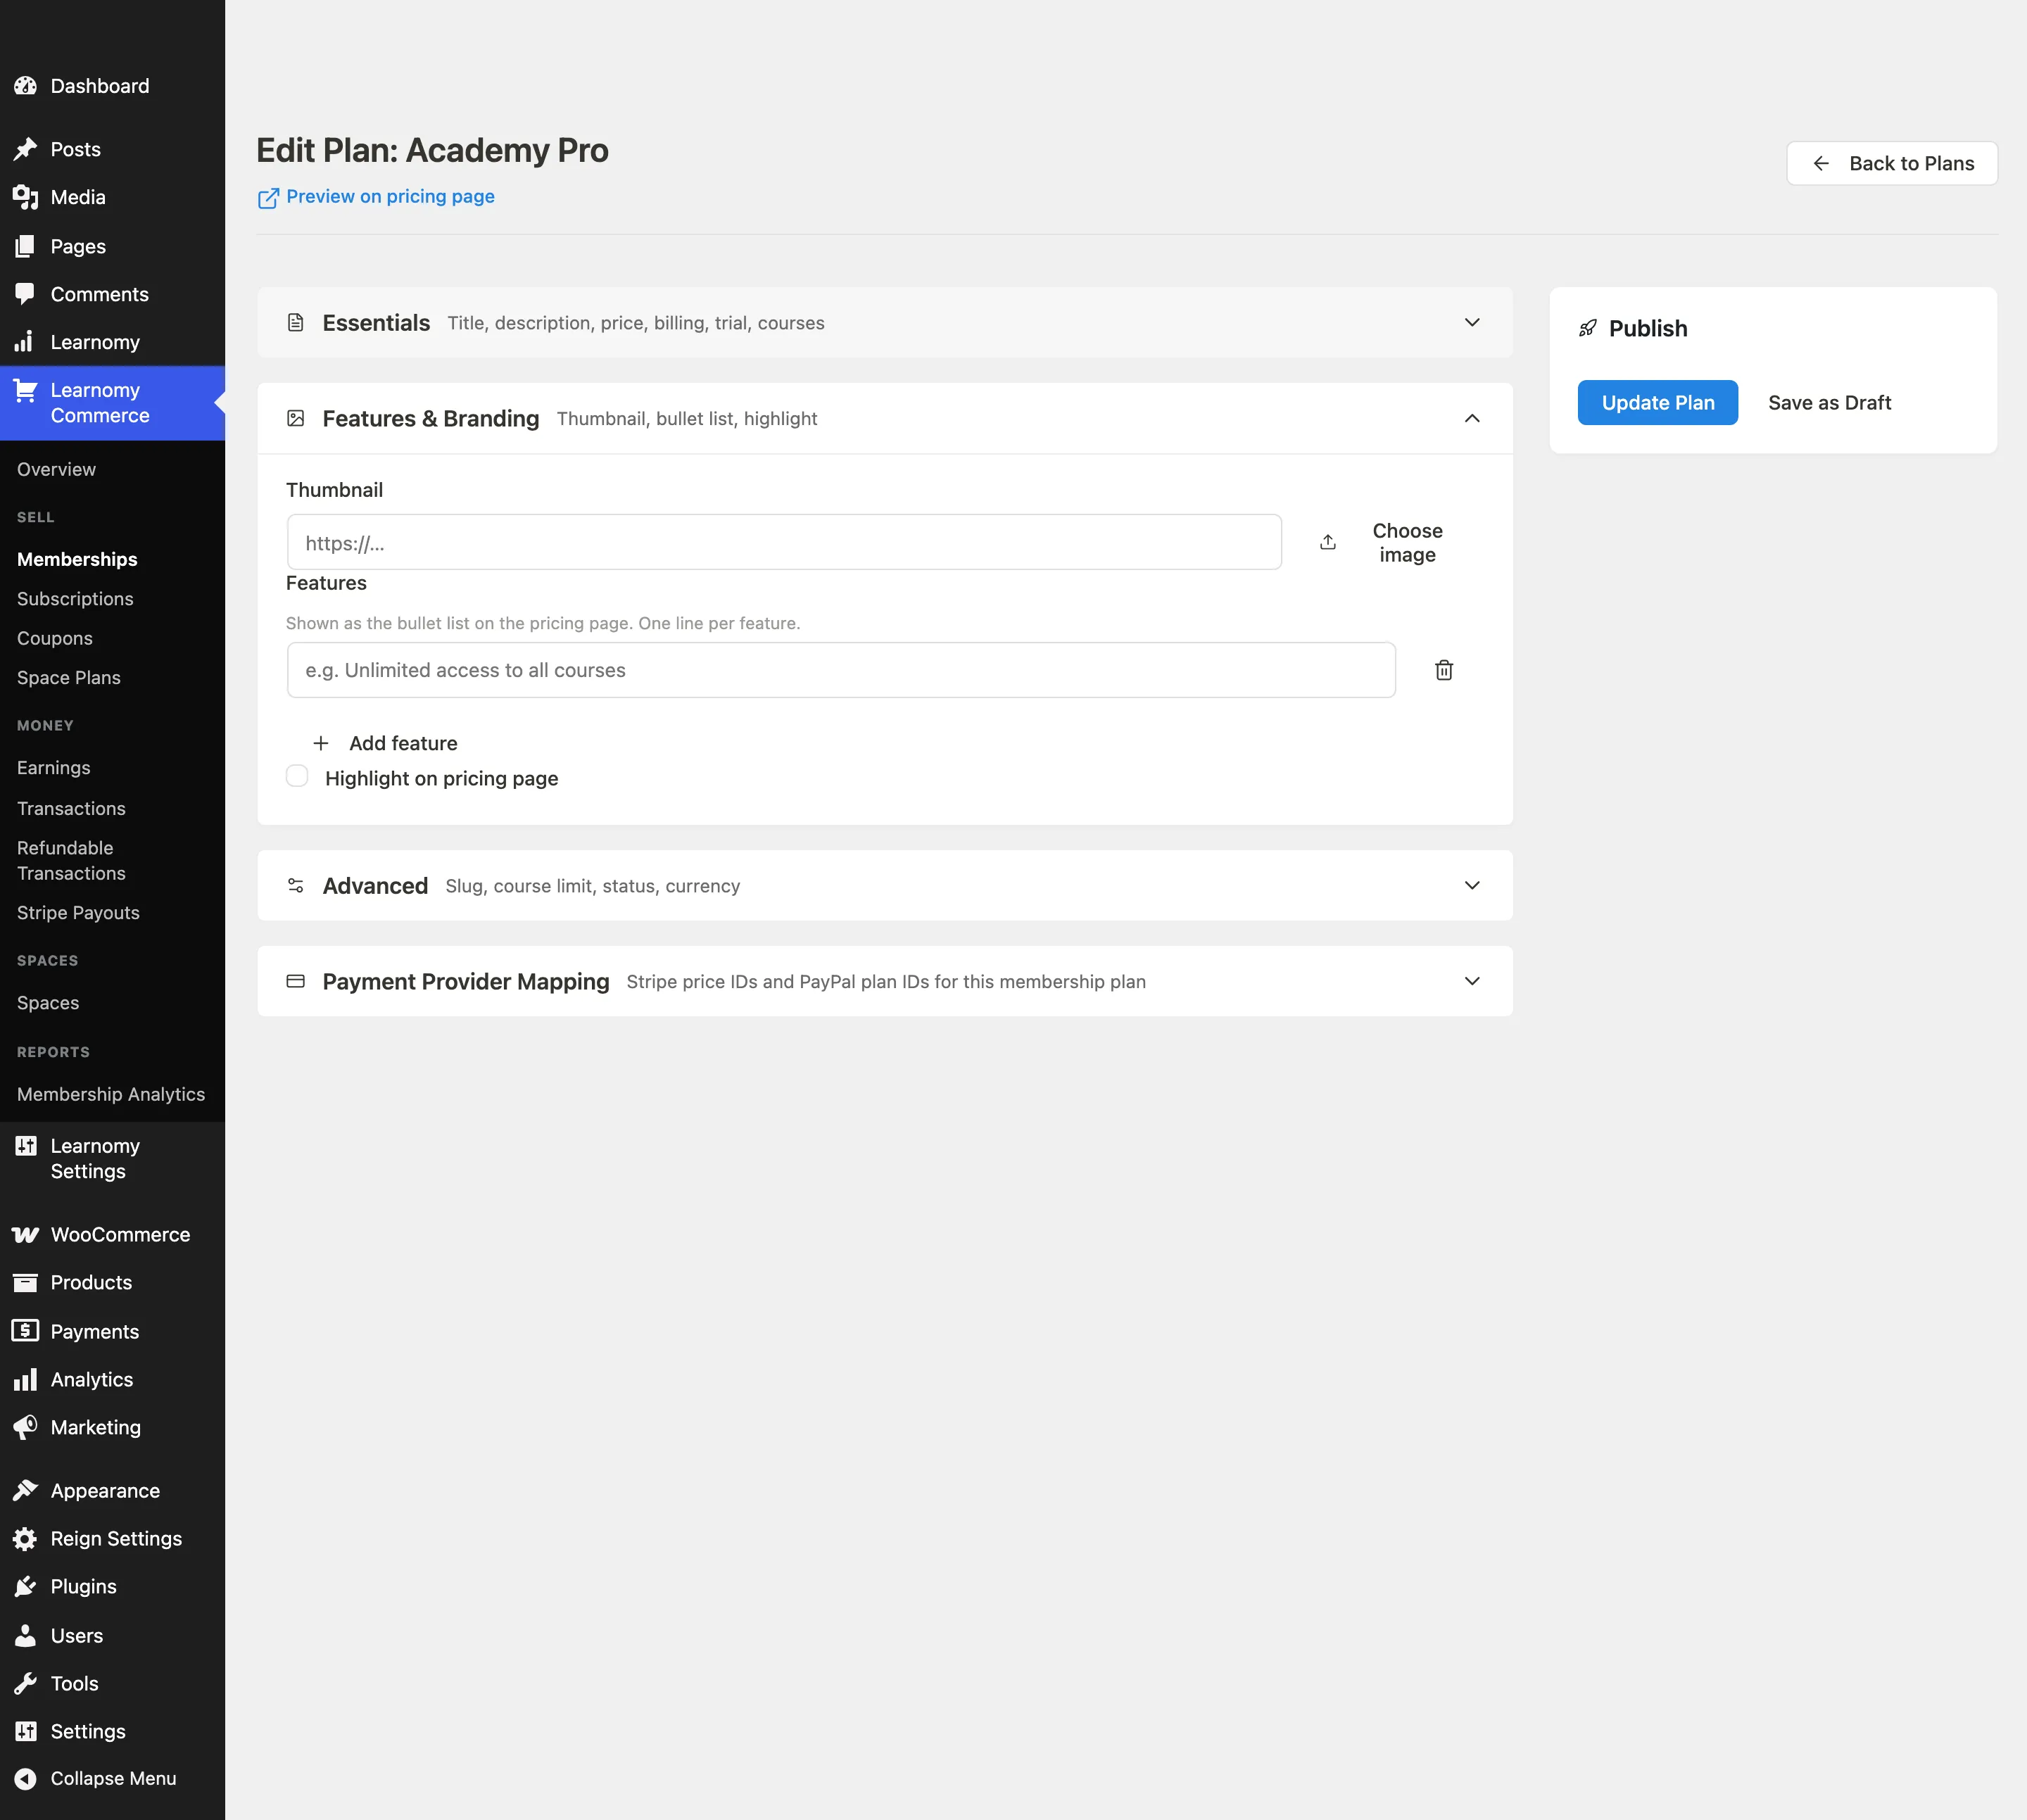Click the Learnomy Settings sliders icon
Screen dimensions: 2027x1820
25,1146
